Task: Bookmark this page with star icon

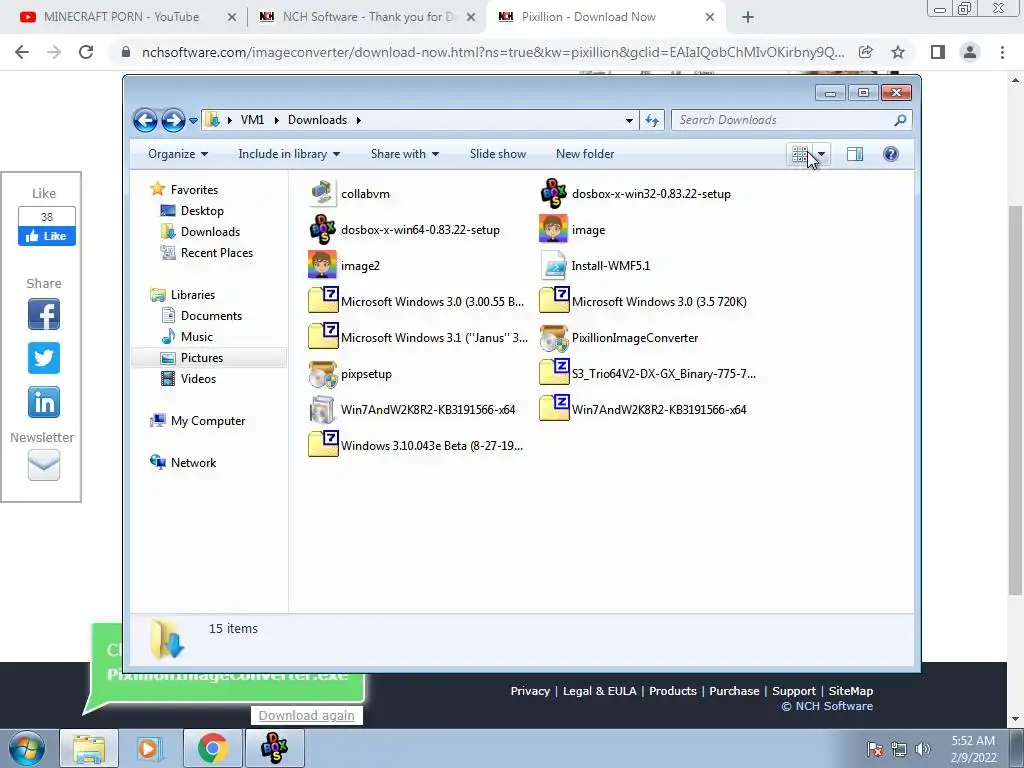Action: pyautogui.click(x=898, y=52)
